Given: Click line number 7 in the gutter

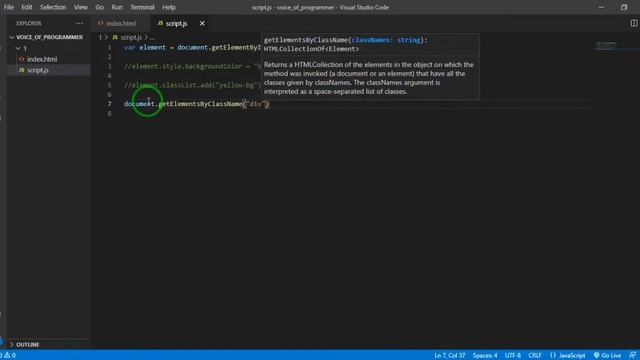Looking at the screenshot, I should coord(109,104).
